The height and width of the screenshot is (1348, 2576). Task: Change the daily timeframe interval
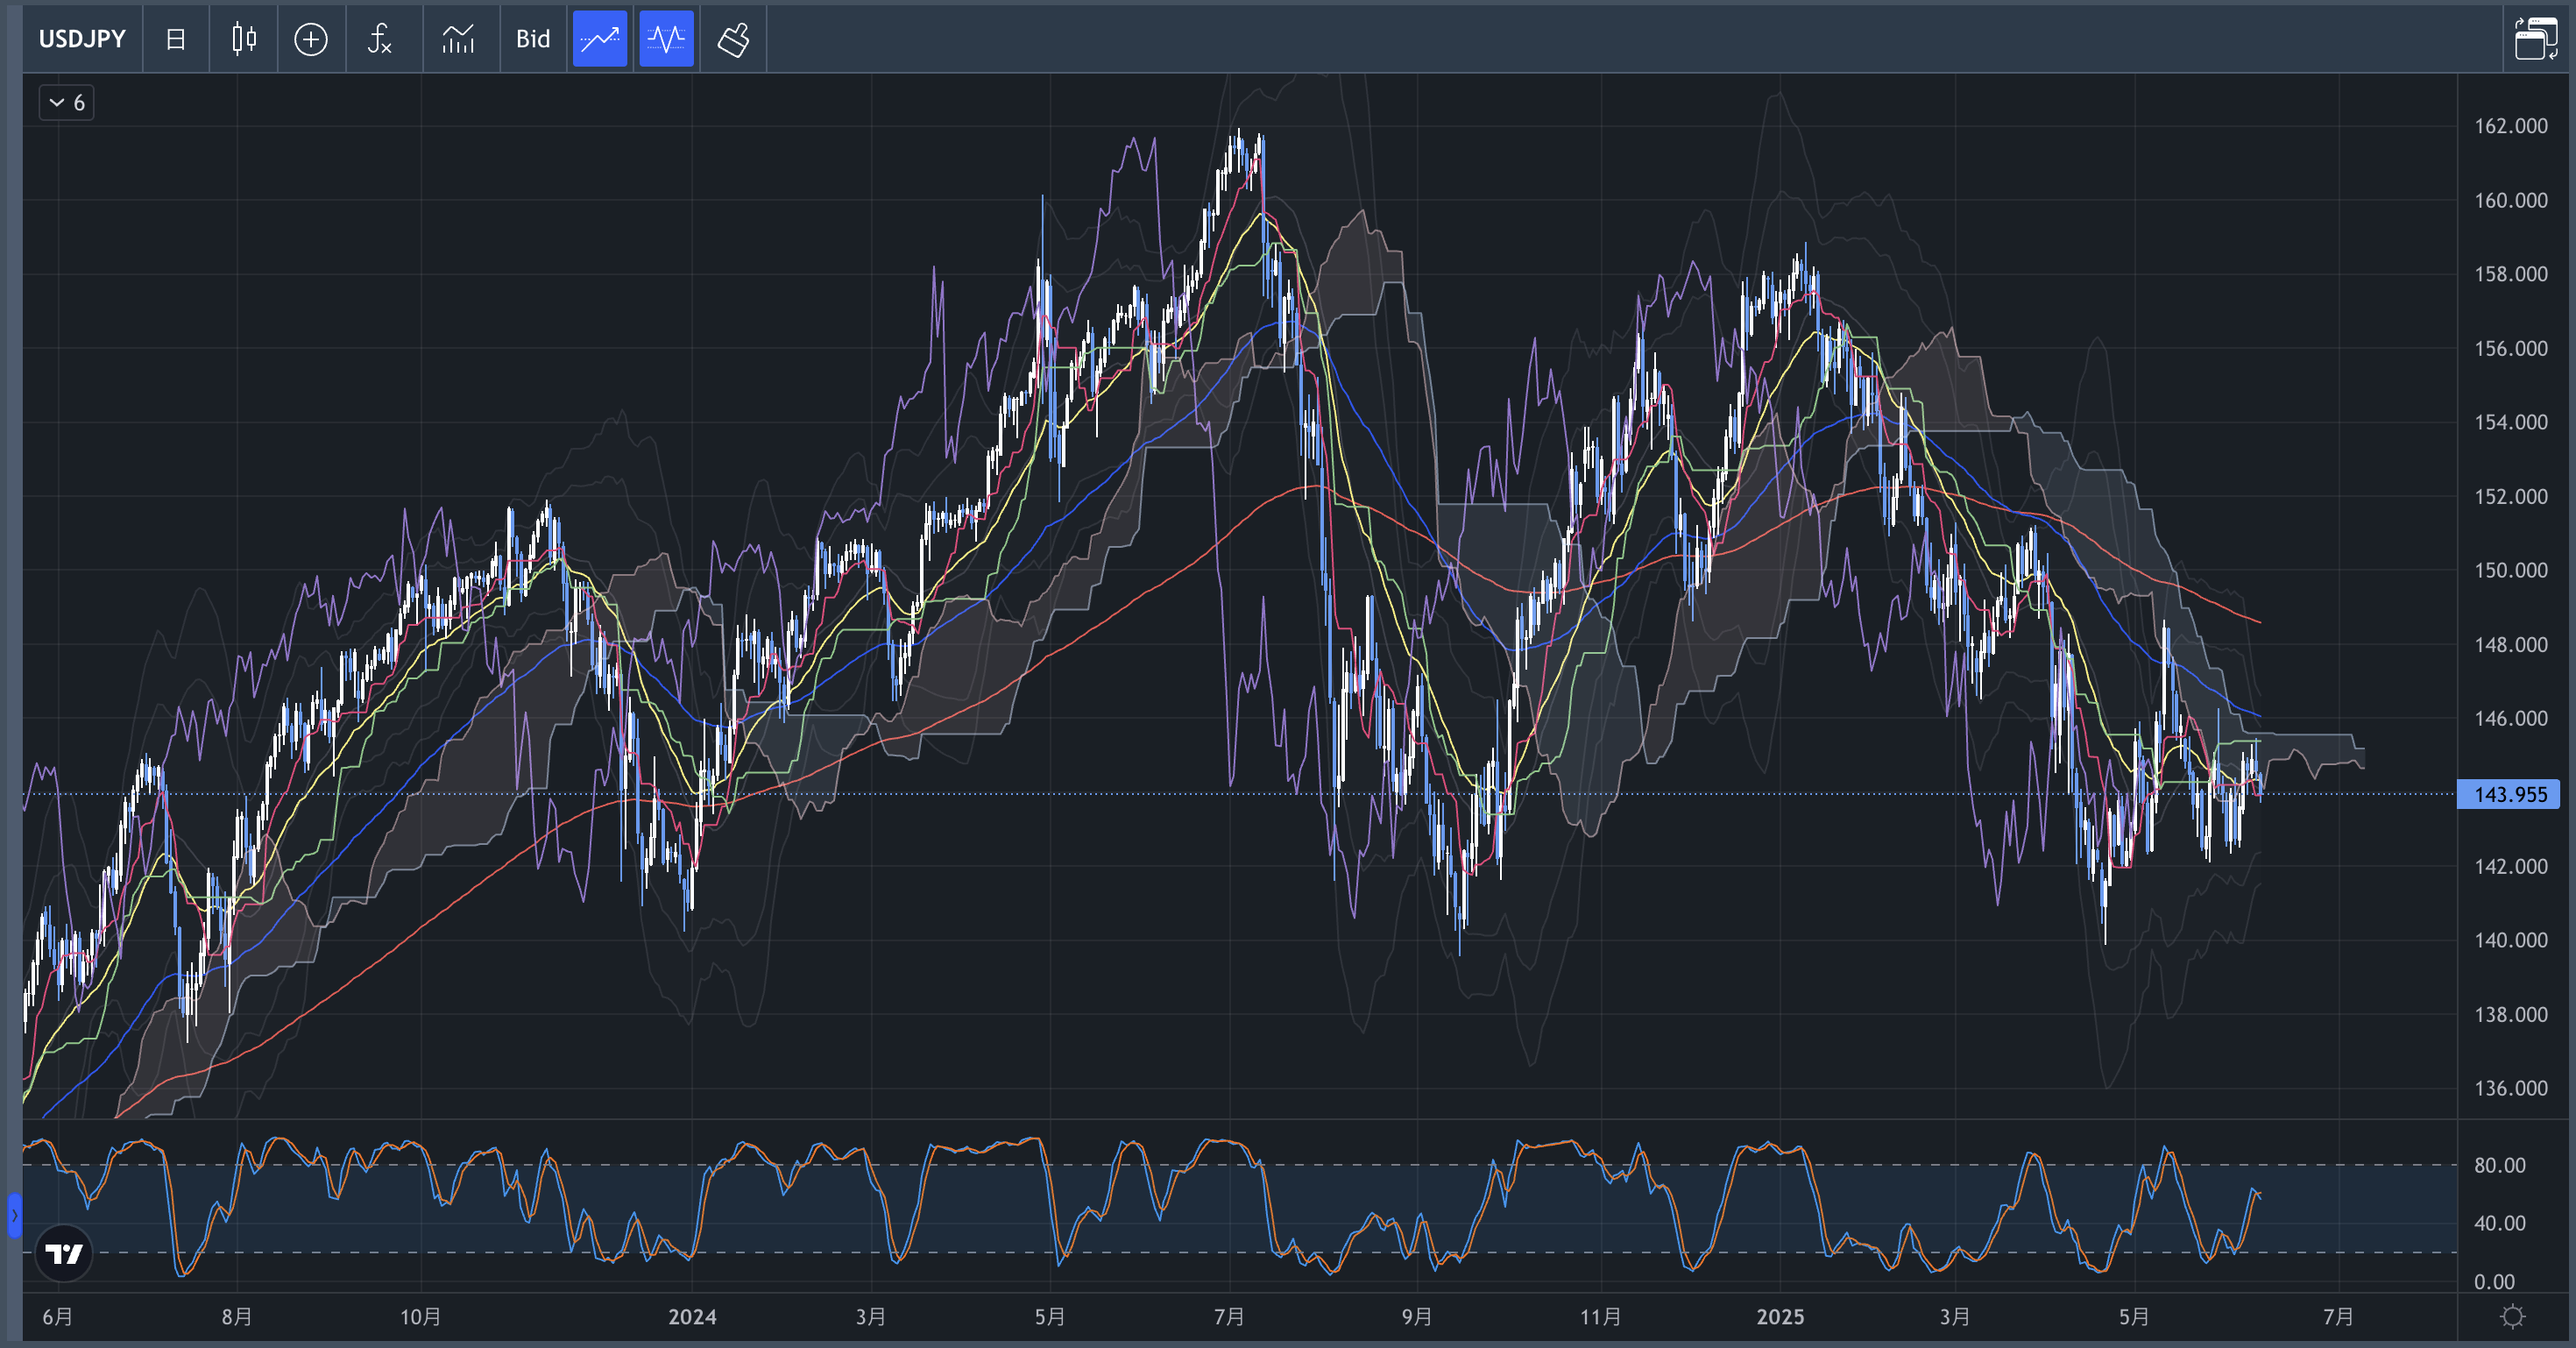tap(176, 39)
